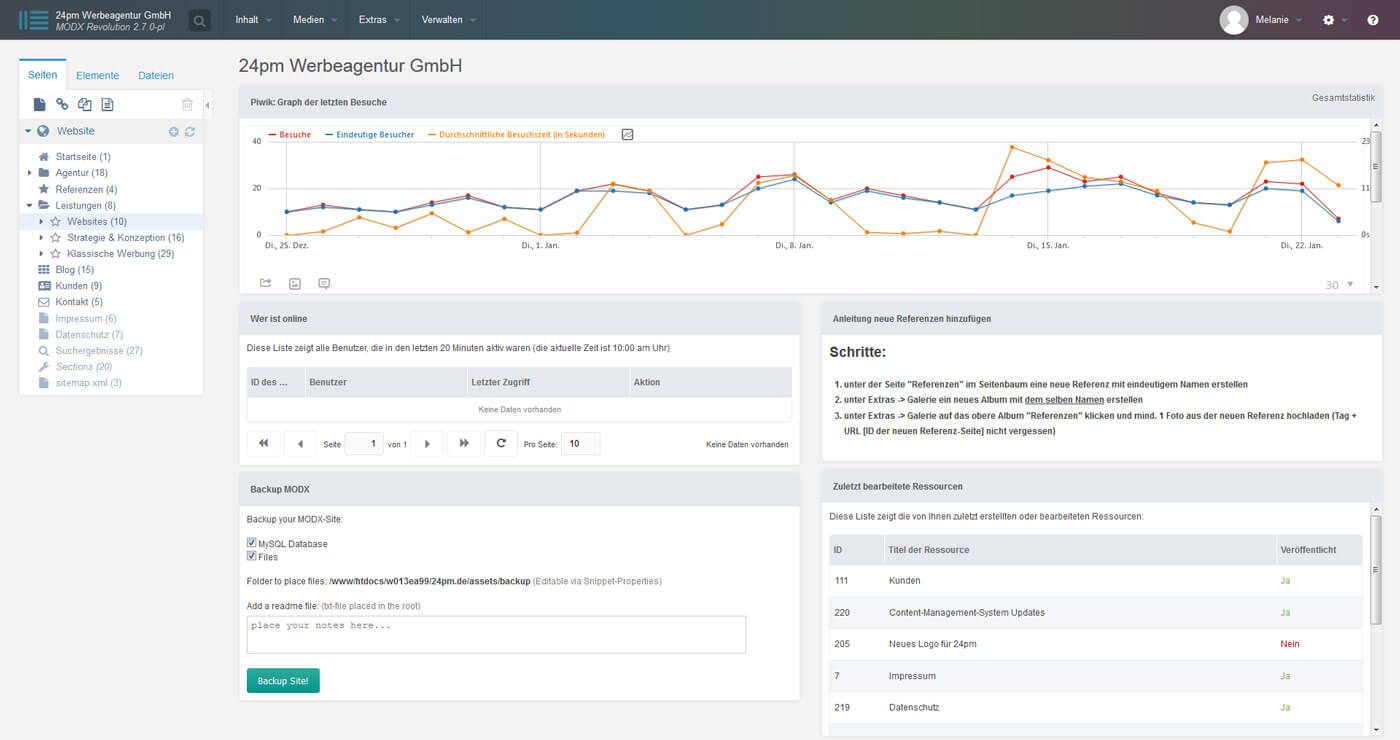Refresh the Website tree

coord(190,131)
